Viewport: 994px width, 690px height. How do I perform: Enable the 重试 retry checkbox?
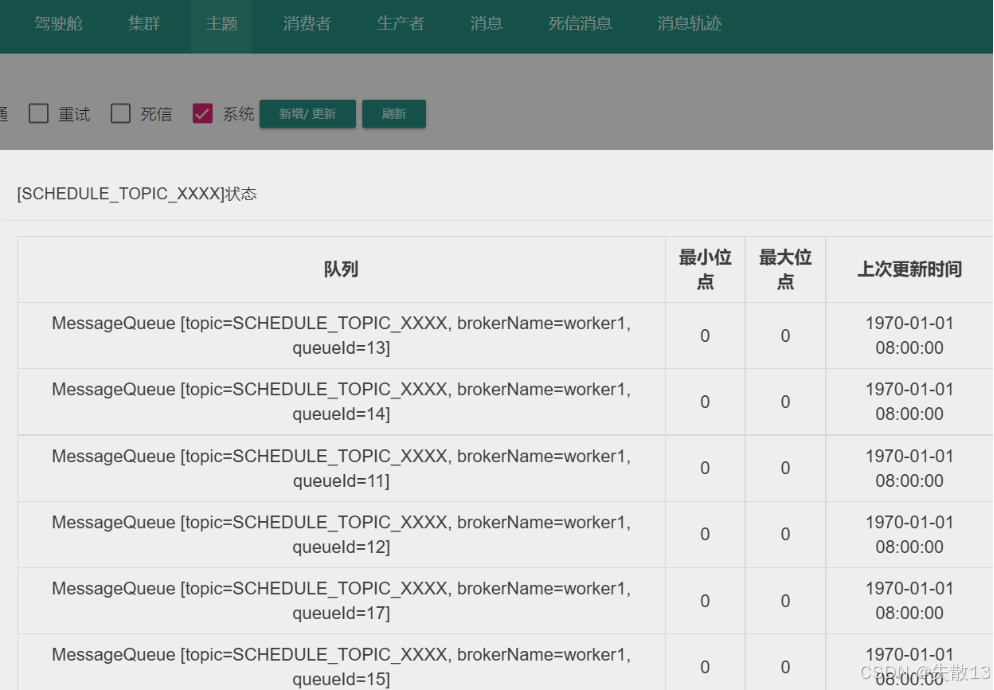39,114
